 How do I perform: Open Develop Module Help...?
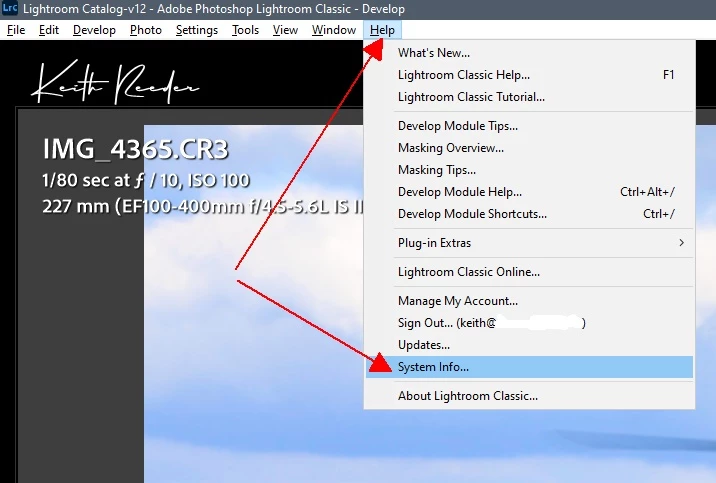pos(529,192)
